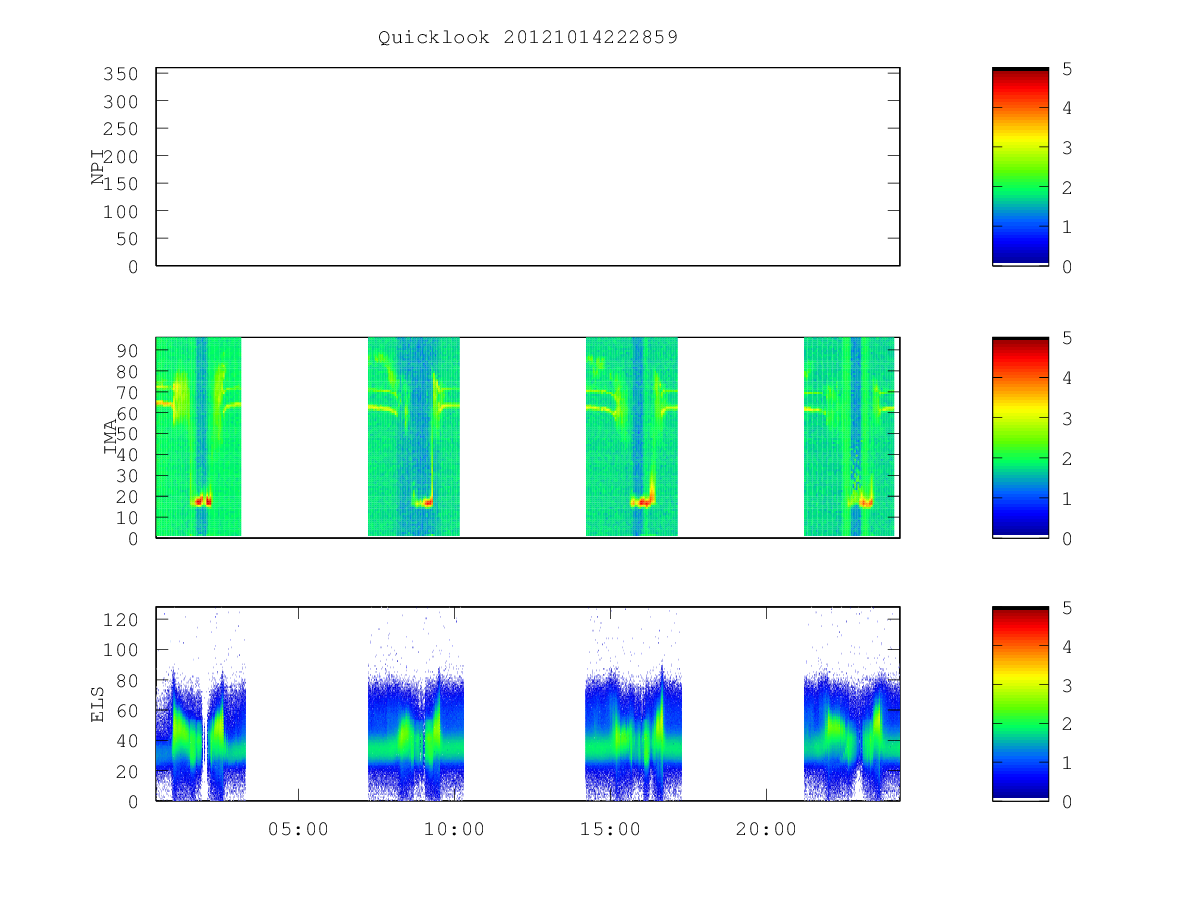Click the first ELS spectrogram segment
The height and width of the screenshot is (900, 1200).
201,704
